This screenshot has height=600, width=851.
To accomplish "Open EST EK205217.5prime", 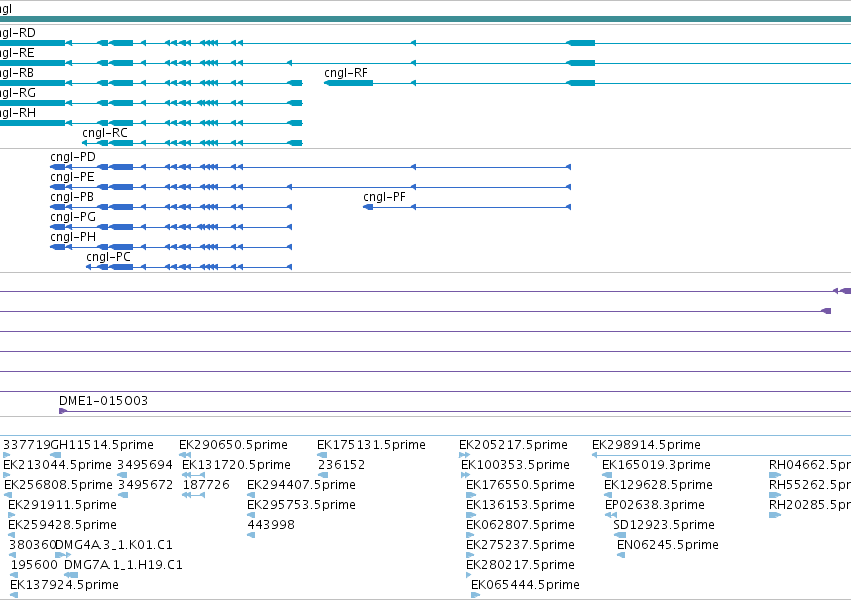I will tap(513, 445).
